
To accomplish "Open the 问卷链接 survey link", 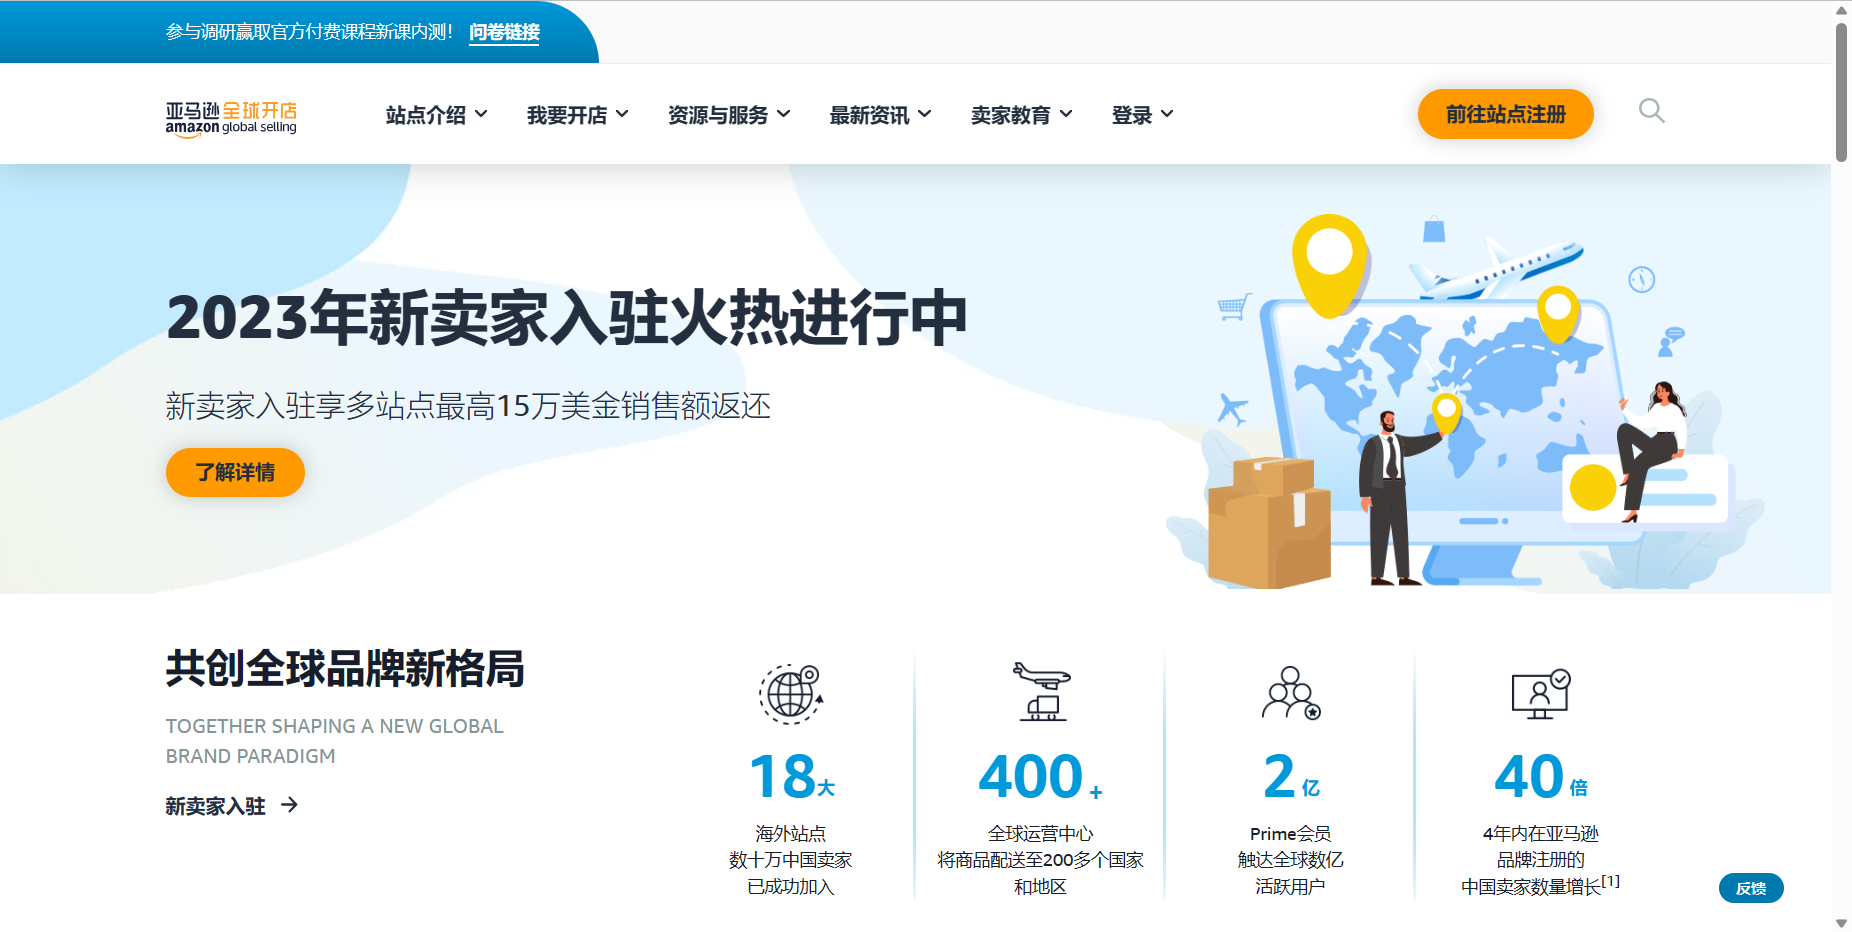I will tap(504, 32).
